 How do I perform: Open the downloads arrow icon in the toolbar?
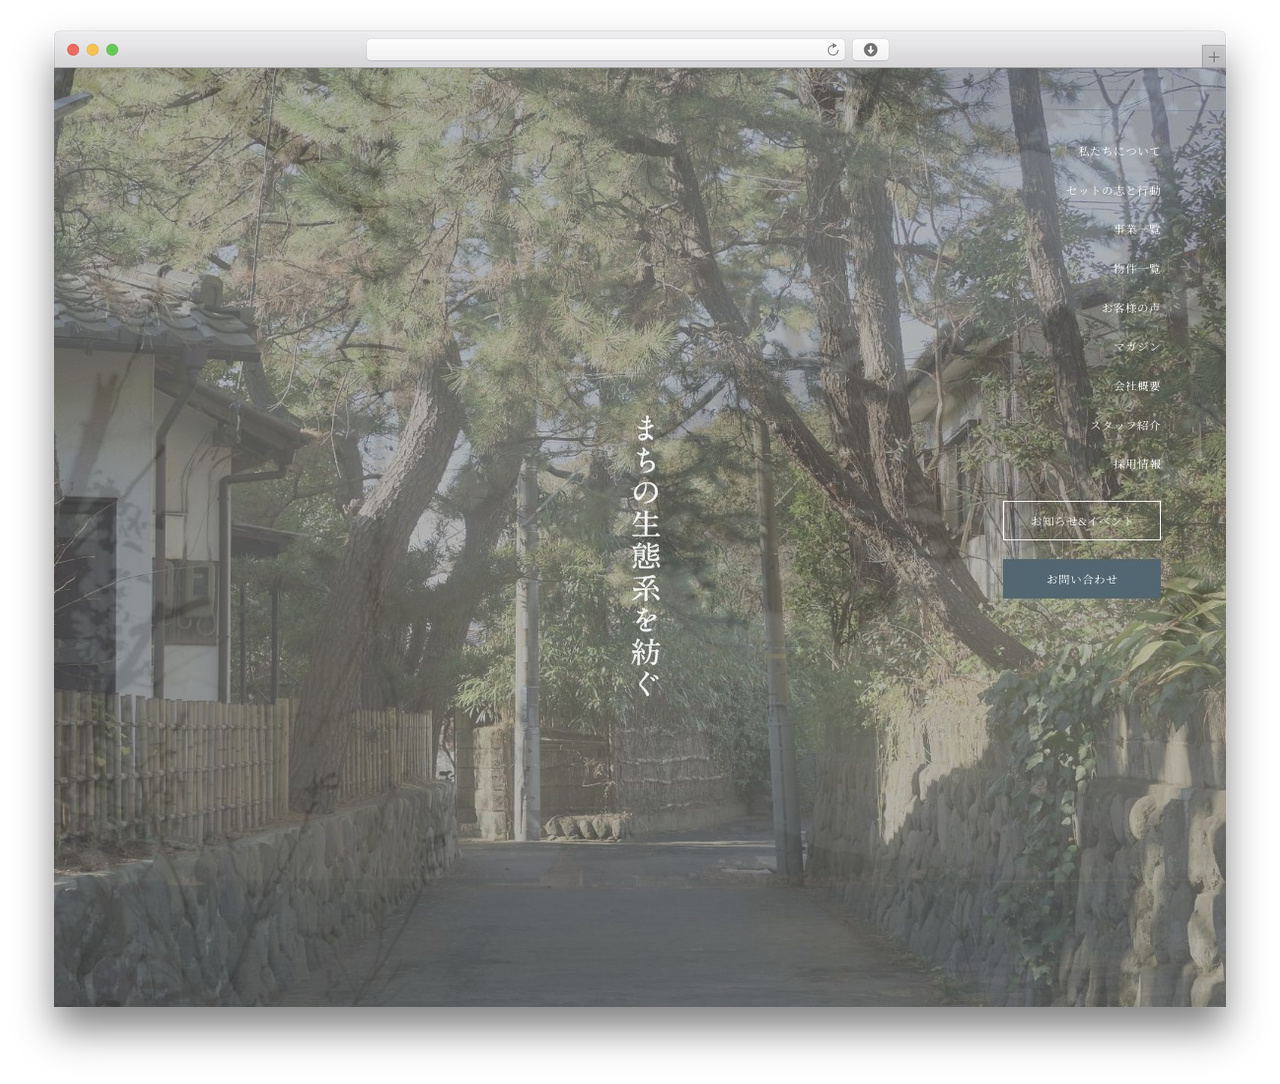coord(870,49)
